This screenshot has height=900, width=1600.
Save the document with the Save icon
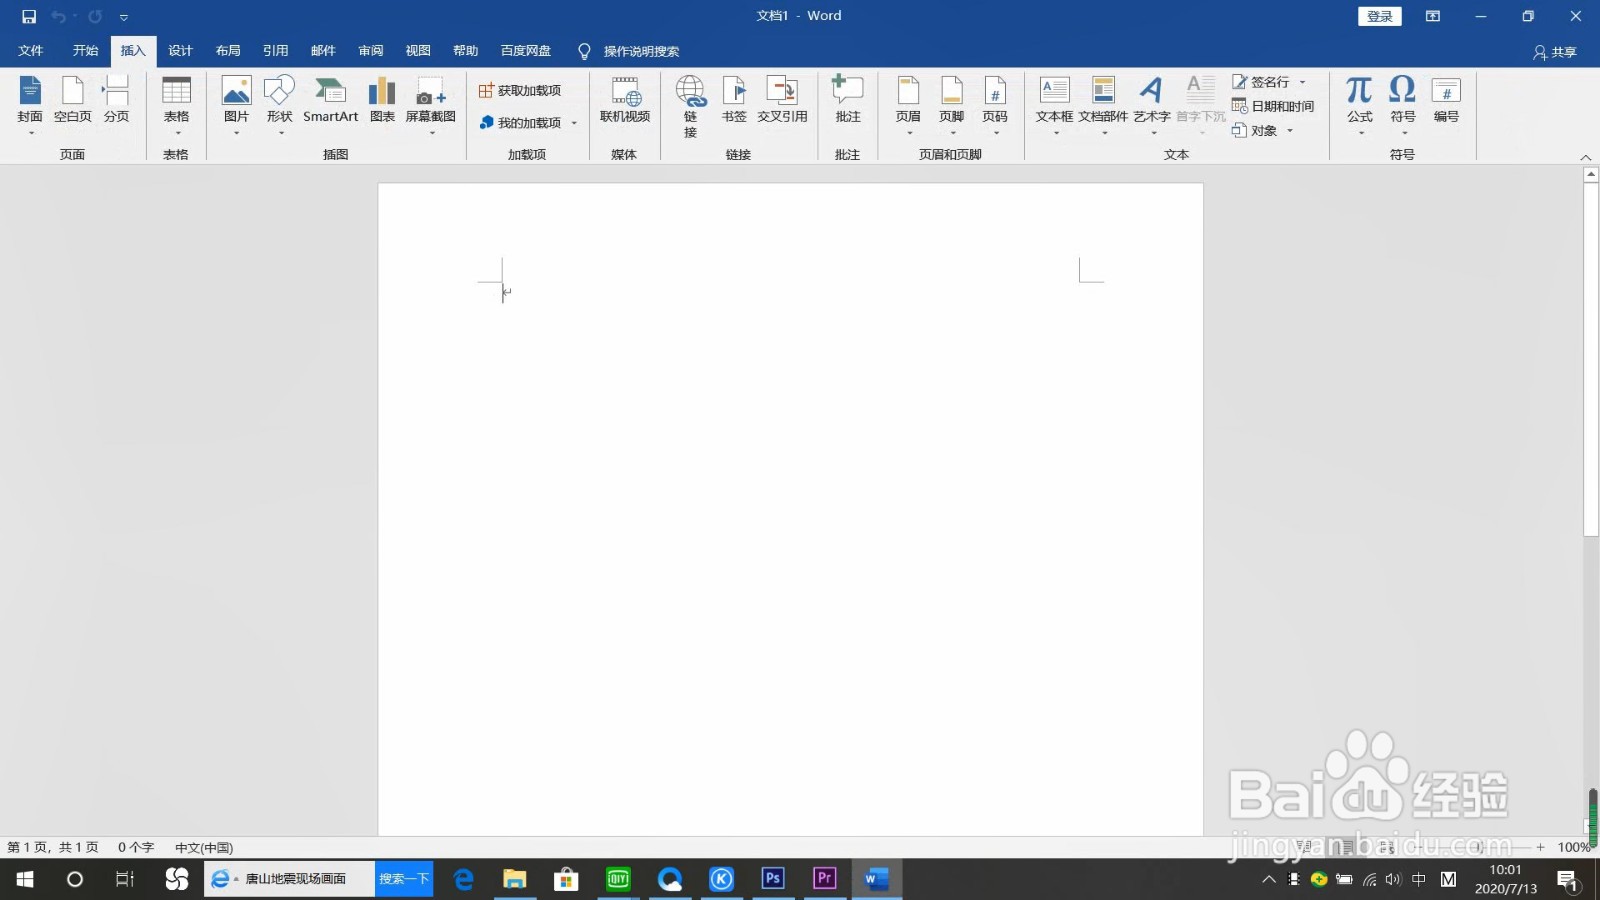coord(29,17)
